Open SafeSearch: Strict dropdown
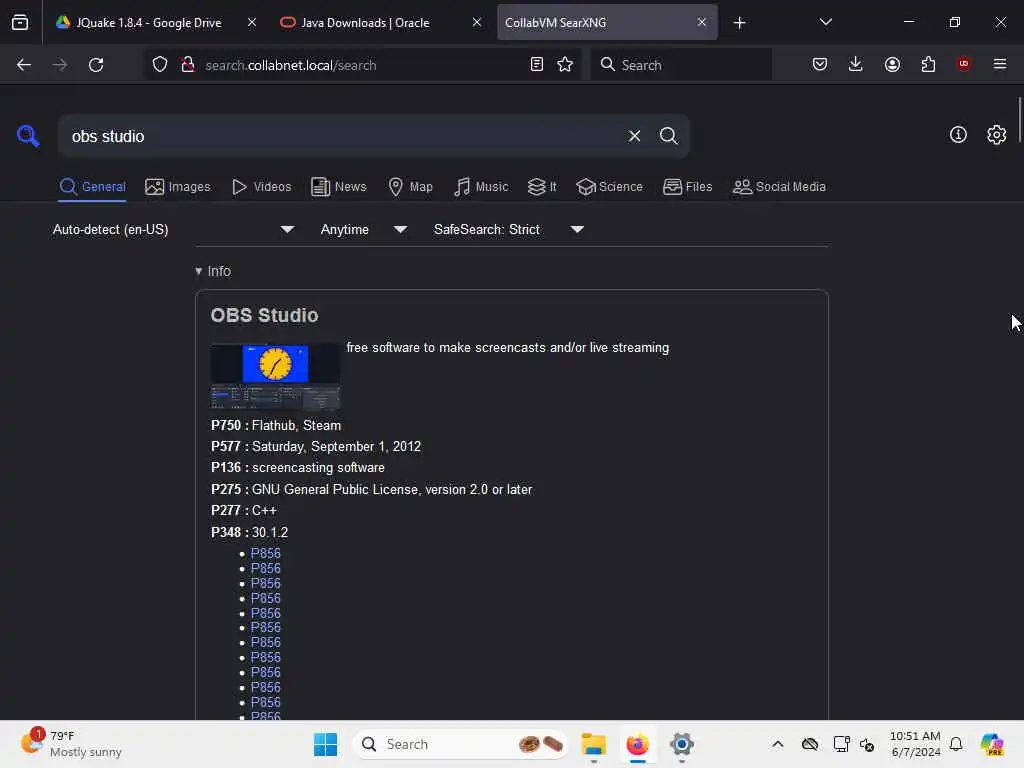The width and height of the screenshot is (1024, 768). 509,229
